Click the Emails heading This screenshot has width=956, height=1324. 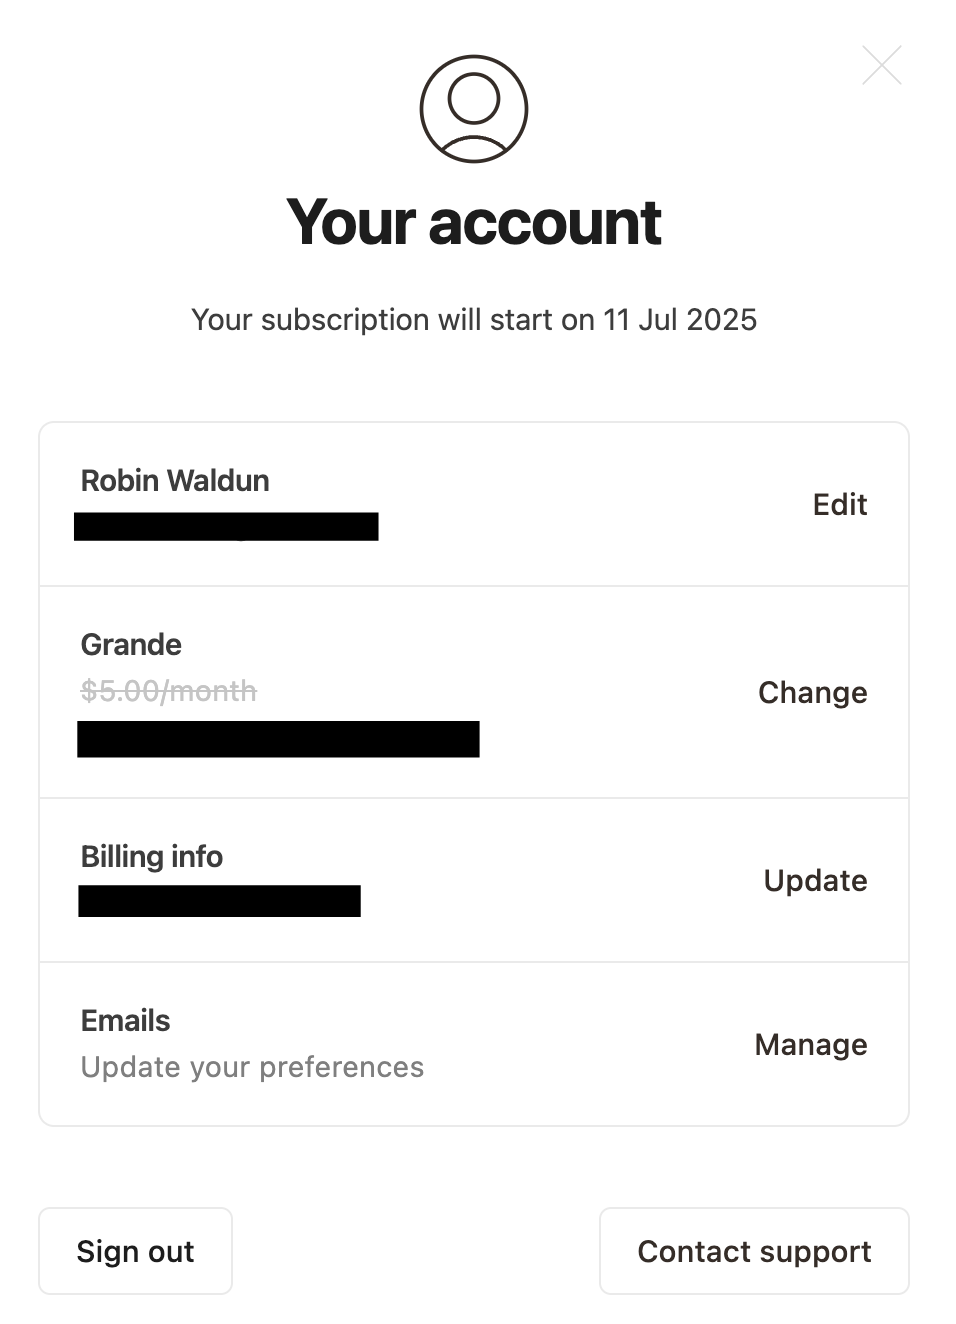[x=126, y=1021]
